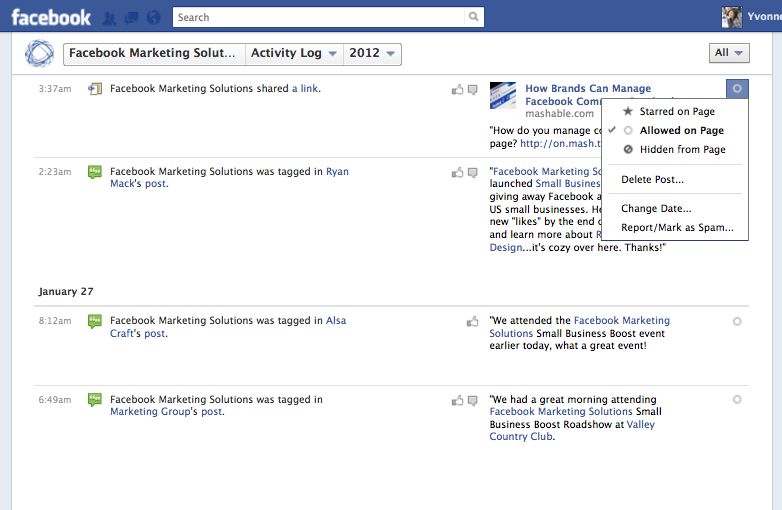Open 'post' link in 8:12am entry
Screen dimensions: 782x510
coord(155,334)
